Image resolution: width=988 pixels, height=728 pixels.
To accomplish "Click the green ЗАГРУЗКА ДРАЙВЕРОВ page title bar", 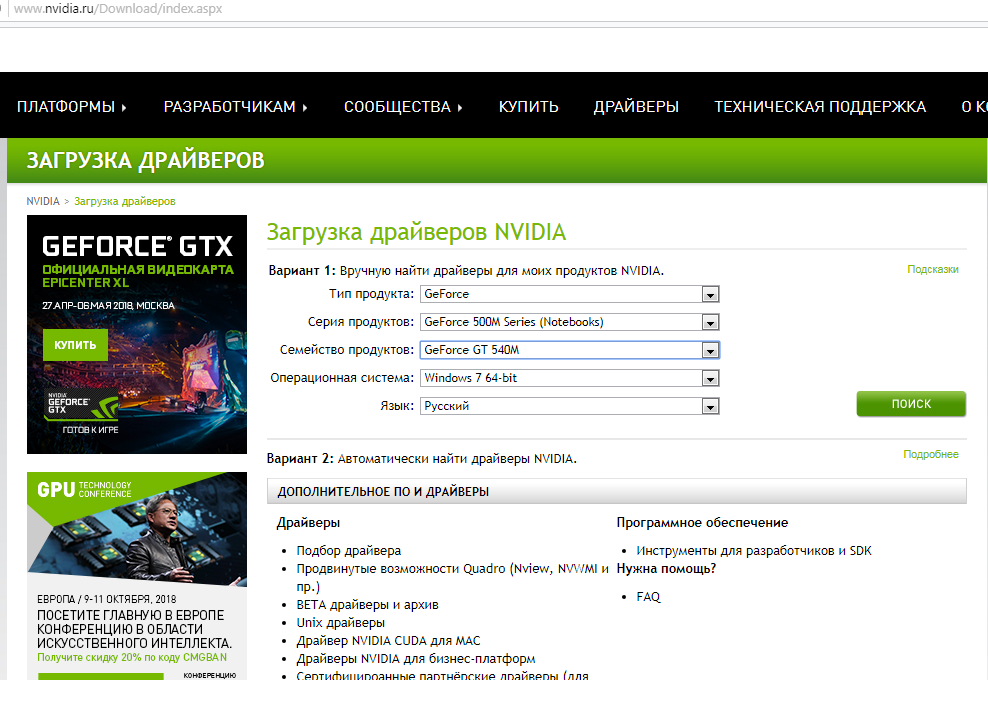I will [497, 160].
